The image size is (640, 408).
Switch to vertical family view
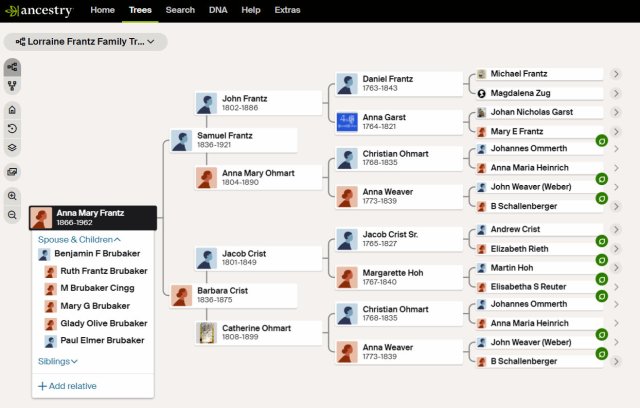tap(13, 85)
